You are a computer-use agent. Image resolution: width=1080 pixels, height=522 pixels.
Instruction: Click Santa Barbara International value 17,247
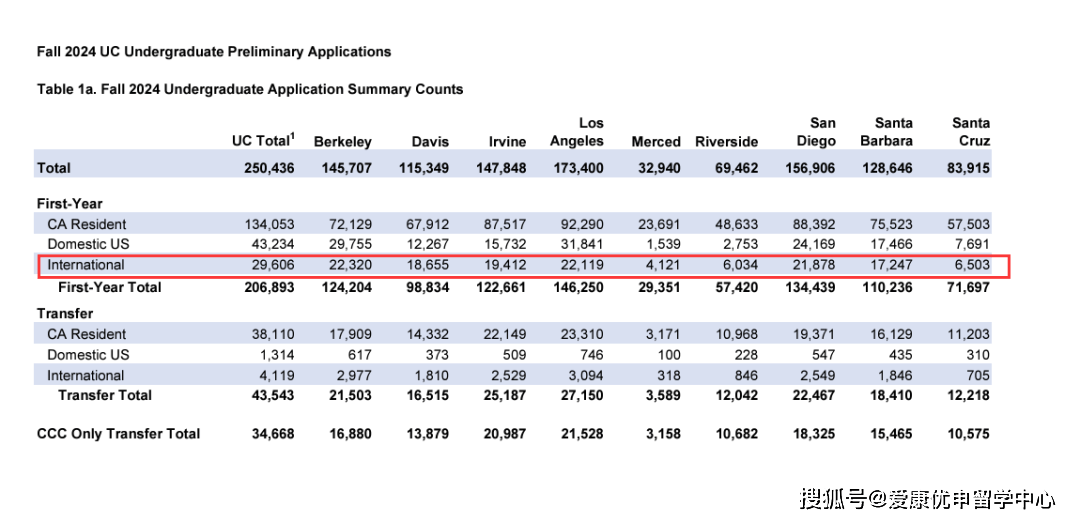pyautogui.click(x=893, y=264)
